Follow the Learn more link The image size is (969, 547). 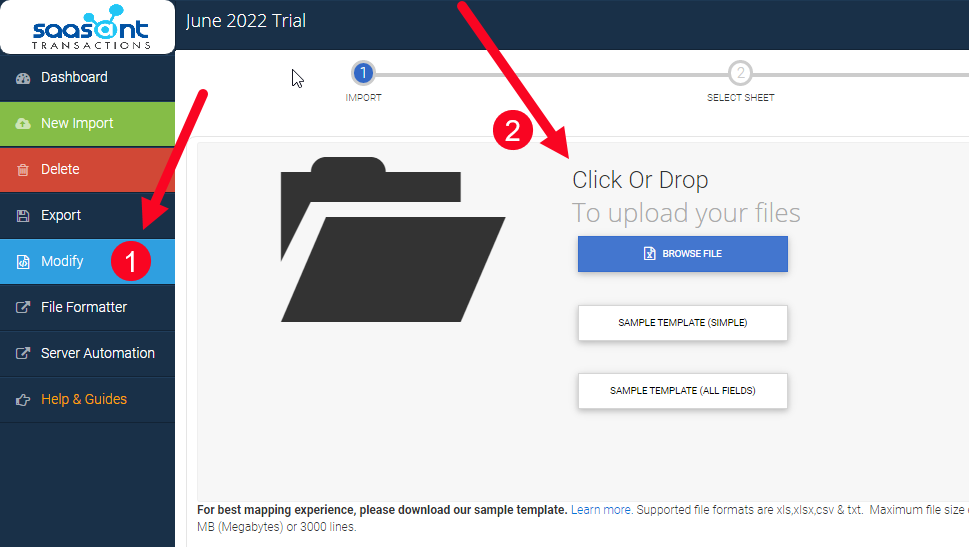[x=600, y=510]
